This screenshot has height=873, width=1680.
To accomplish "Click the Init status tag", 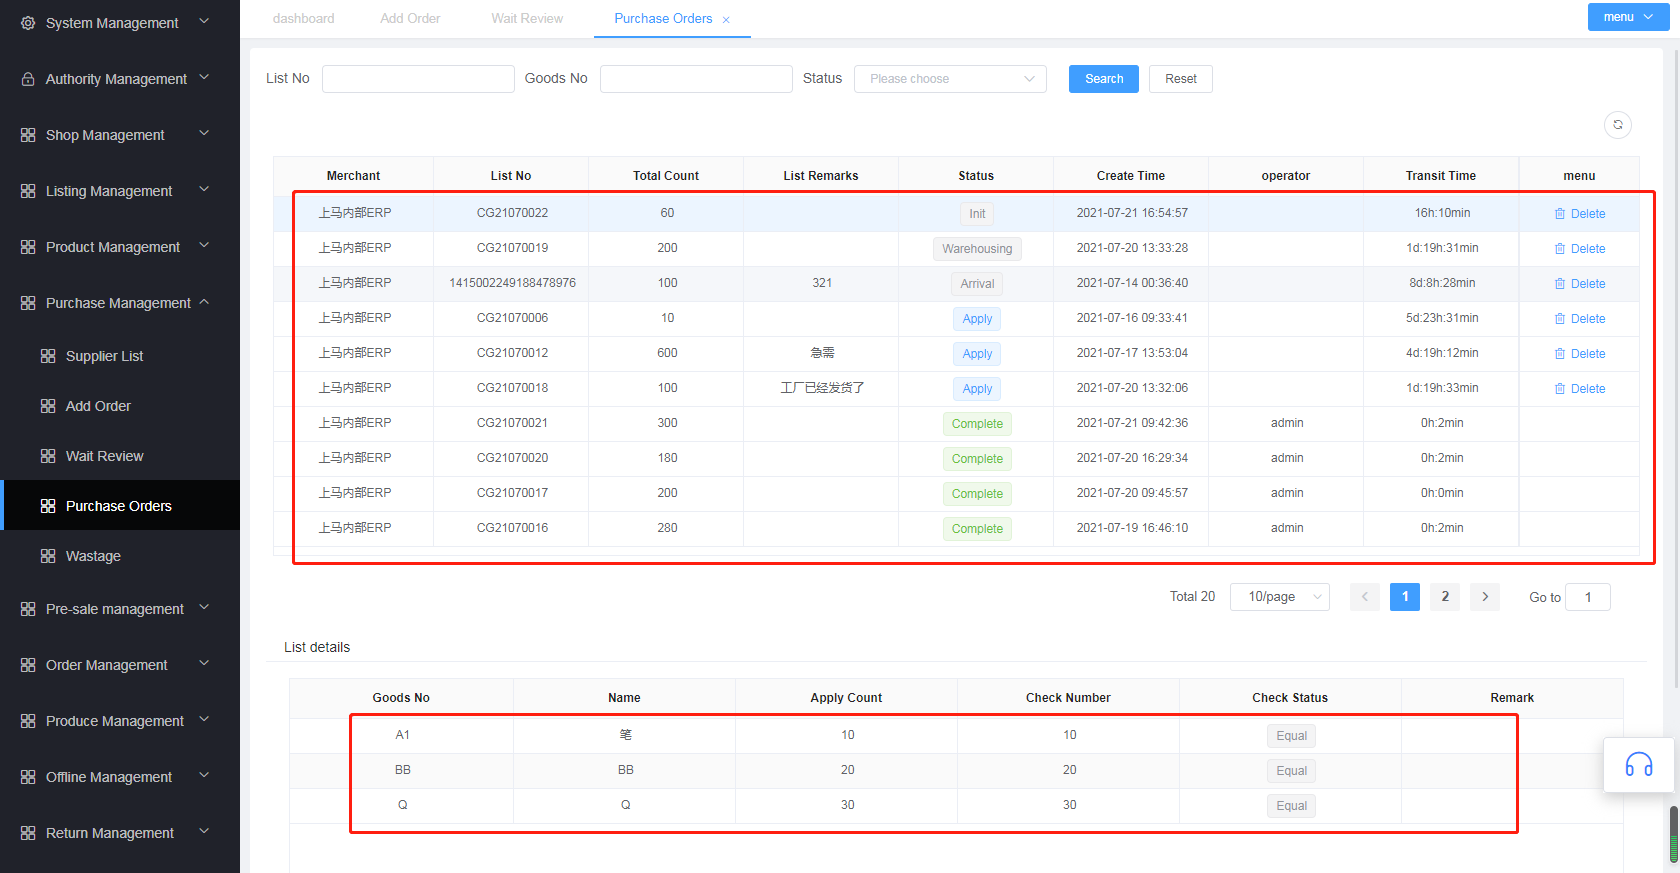I will (x=977, y=214).
